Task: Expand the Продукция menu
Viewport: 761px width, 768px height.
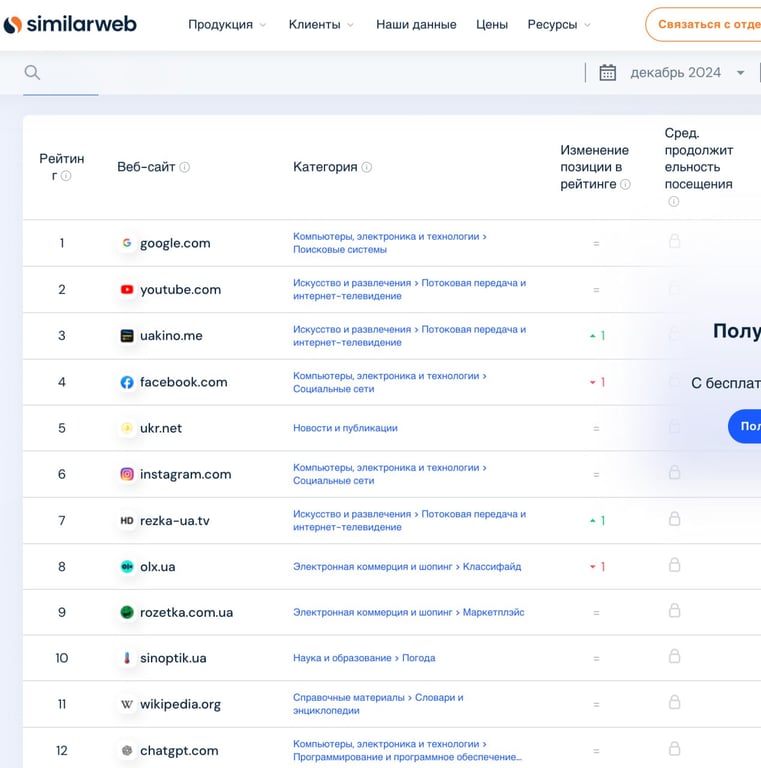Action: click(x=227, y=25)
